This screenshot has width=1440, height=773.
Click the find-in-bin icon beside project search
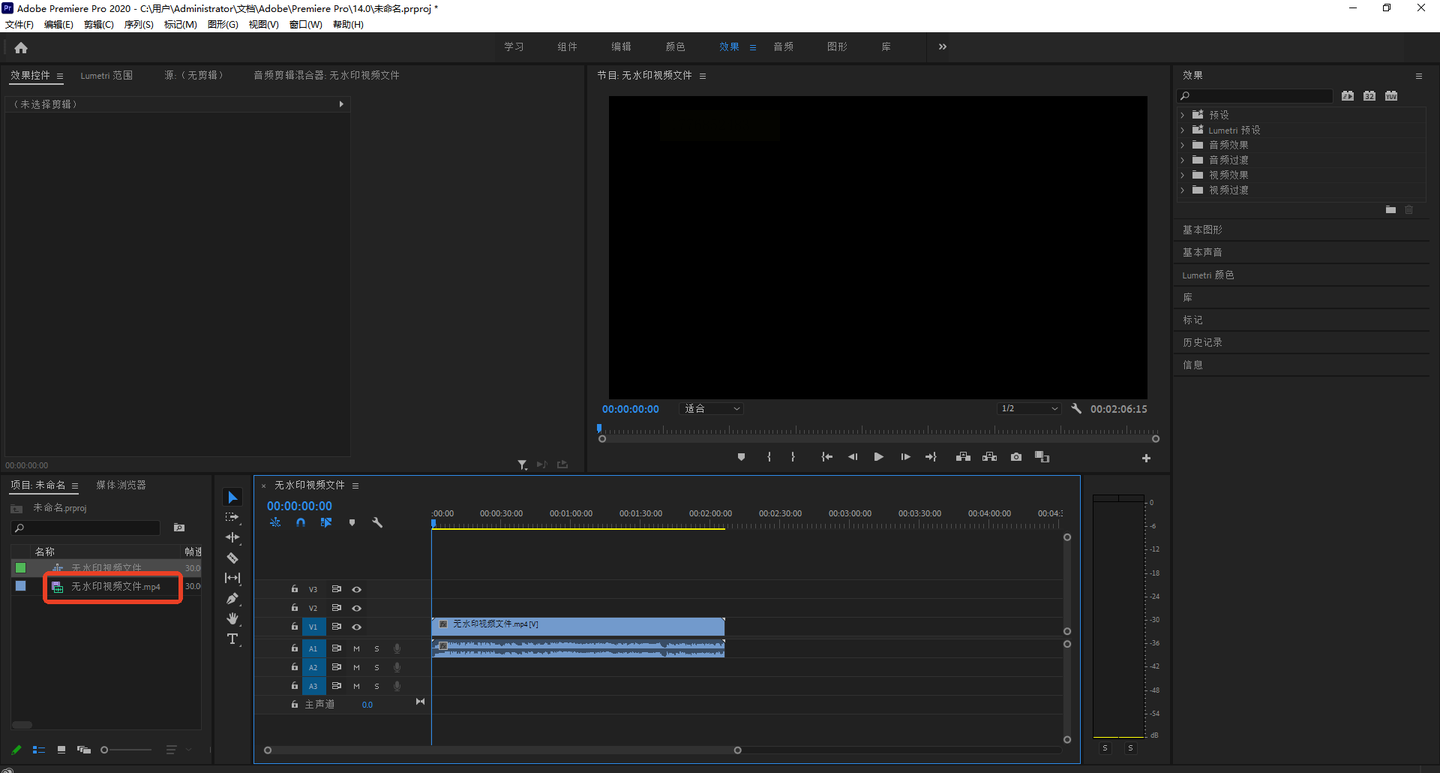pyautogui.click(x=179, y=528)
